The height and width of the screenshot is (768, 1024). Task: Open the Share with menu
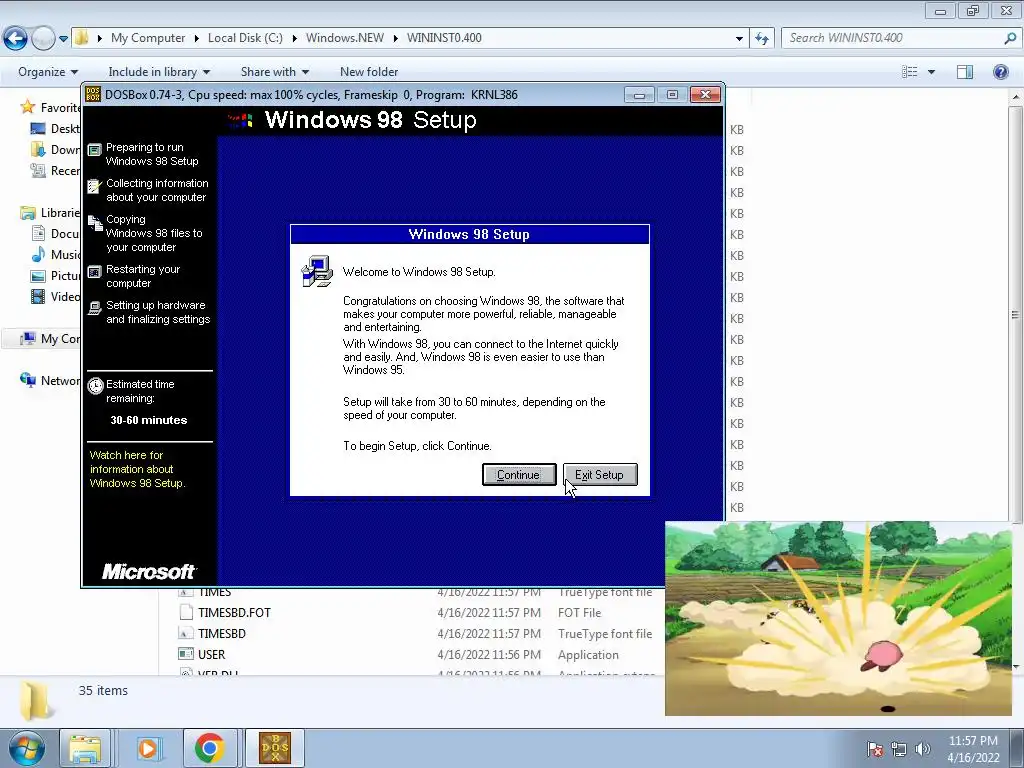pyautogui.click(x=274, y=72)
